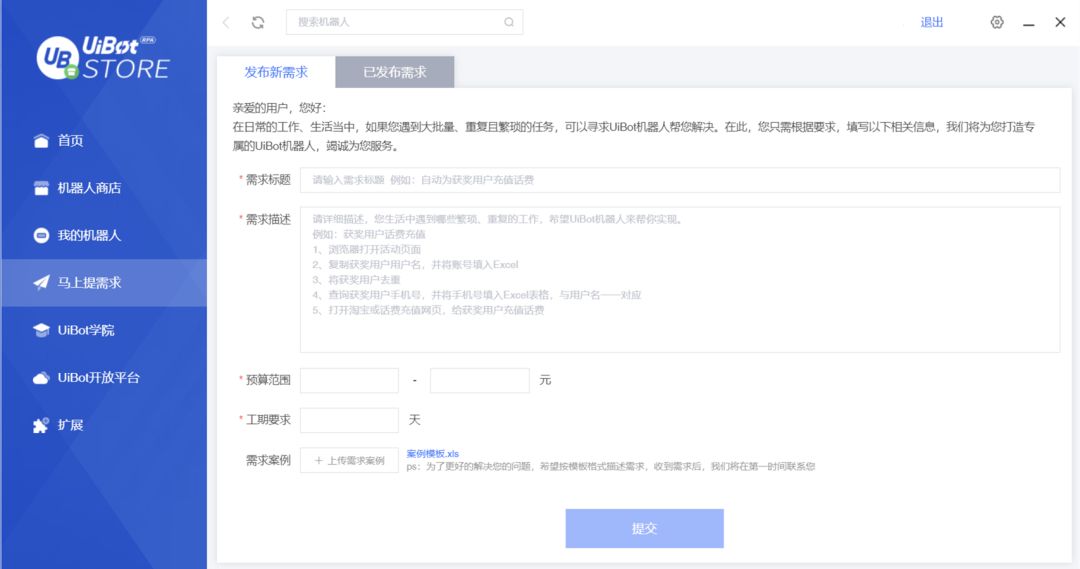Image resolution: width=1080 pixels, height=569 pixels.
Task: Click the back arrow in the top bar
Action: 226,22
